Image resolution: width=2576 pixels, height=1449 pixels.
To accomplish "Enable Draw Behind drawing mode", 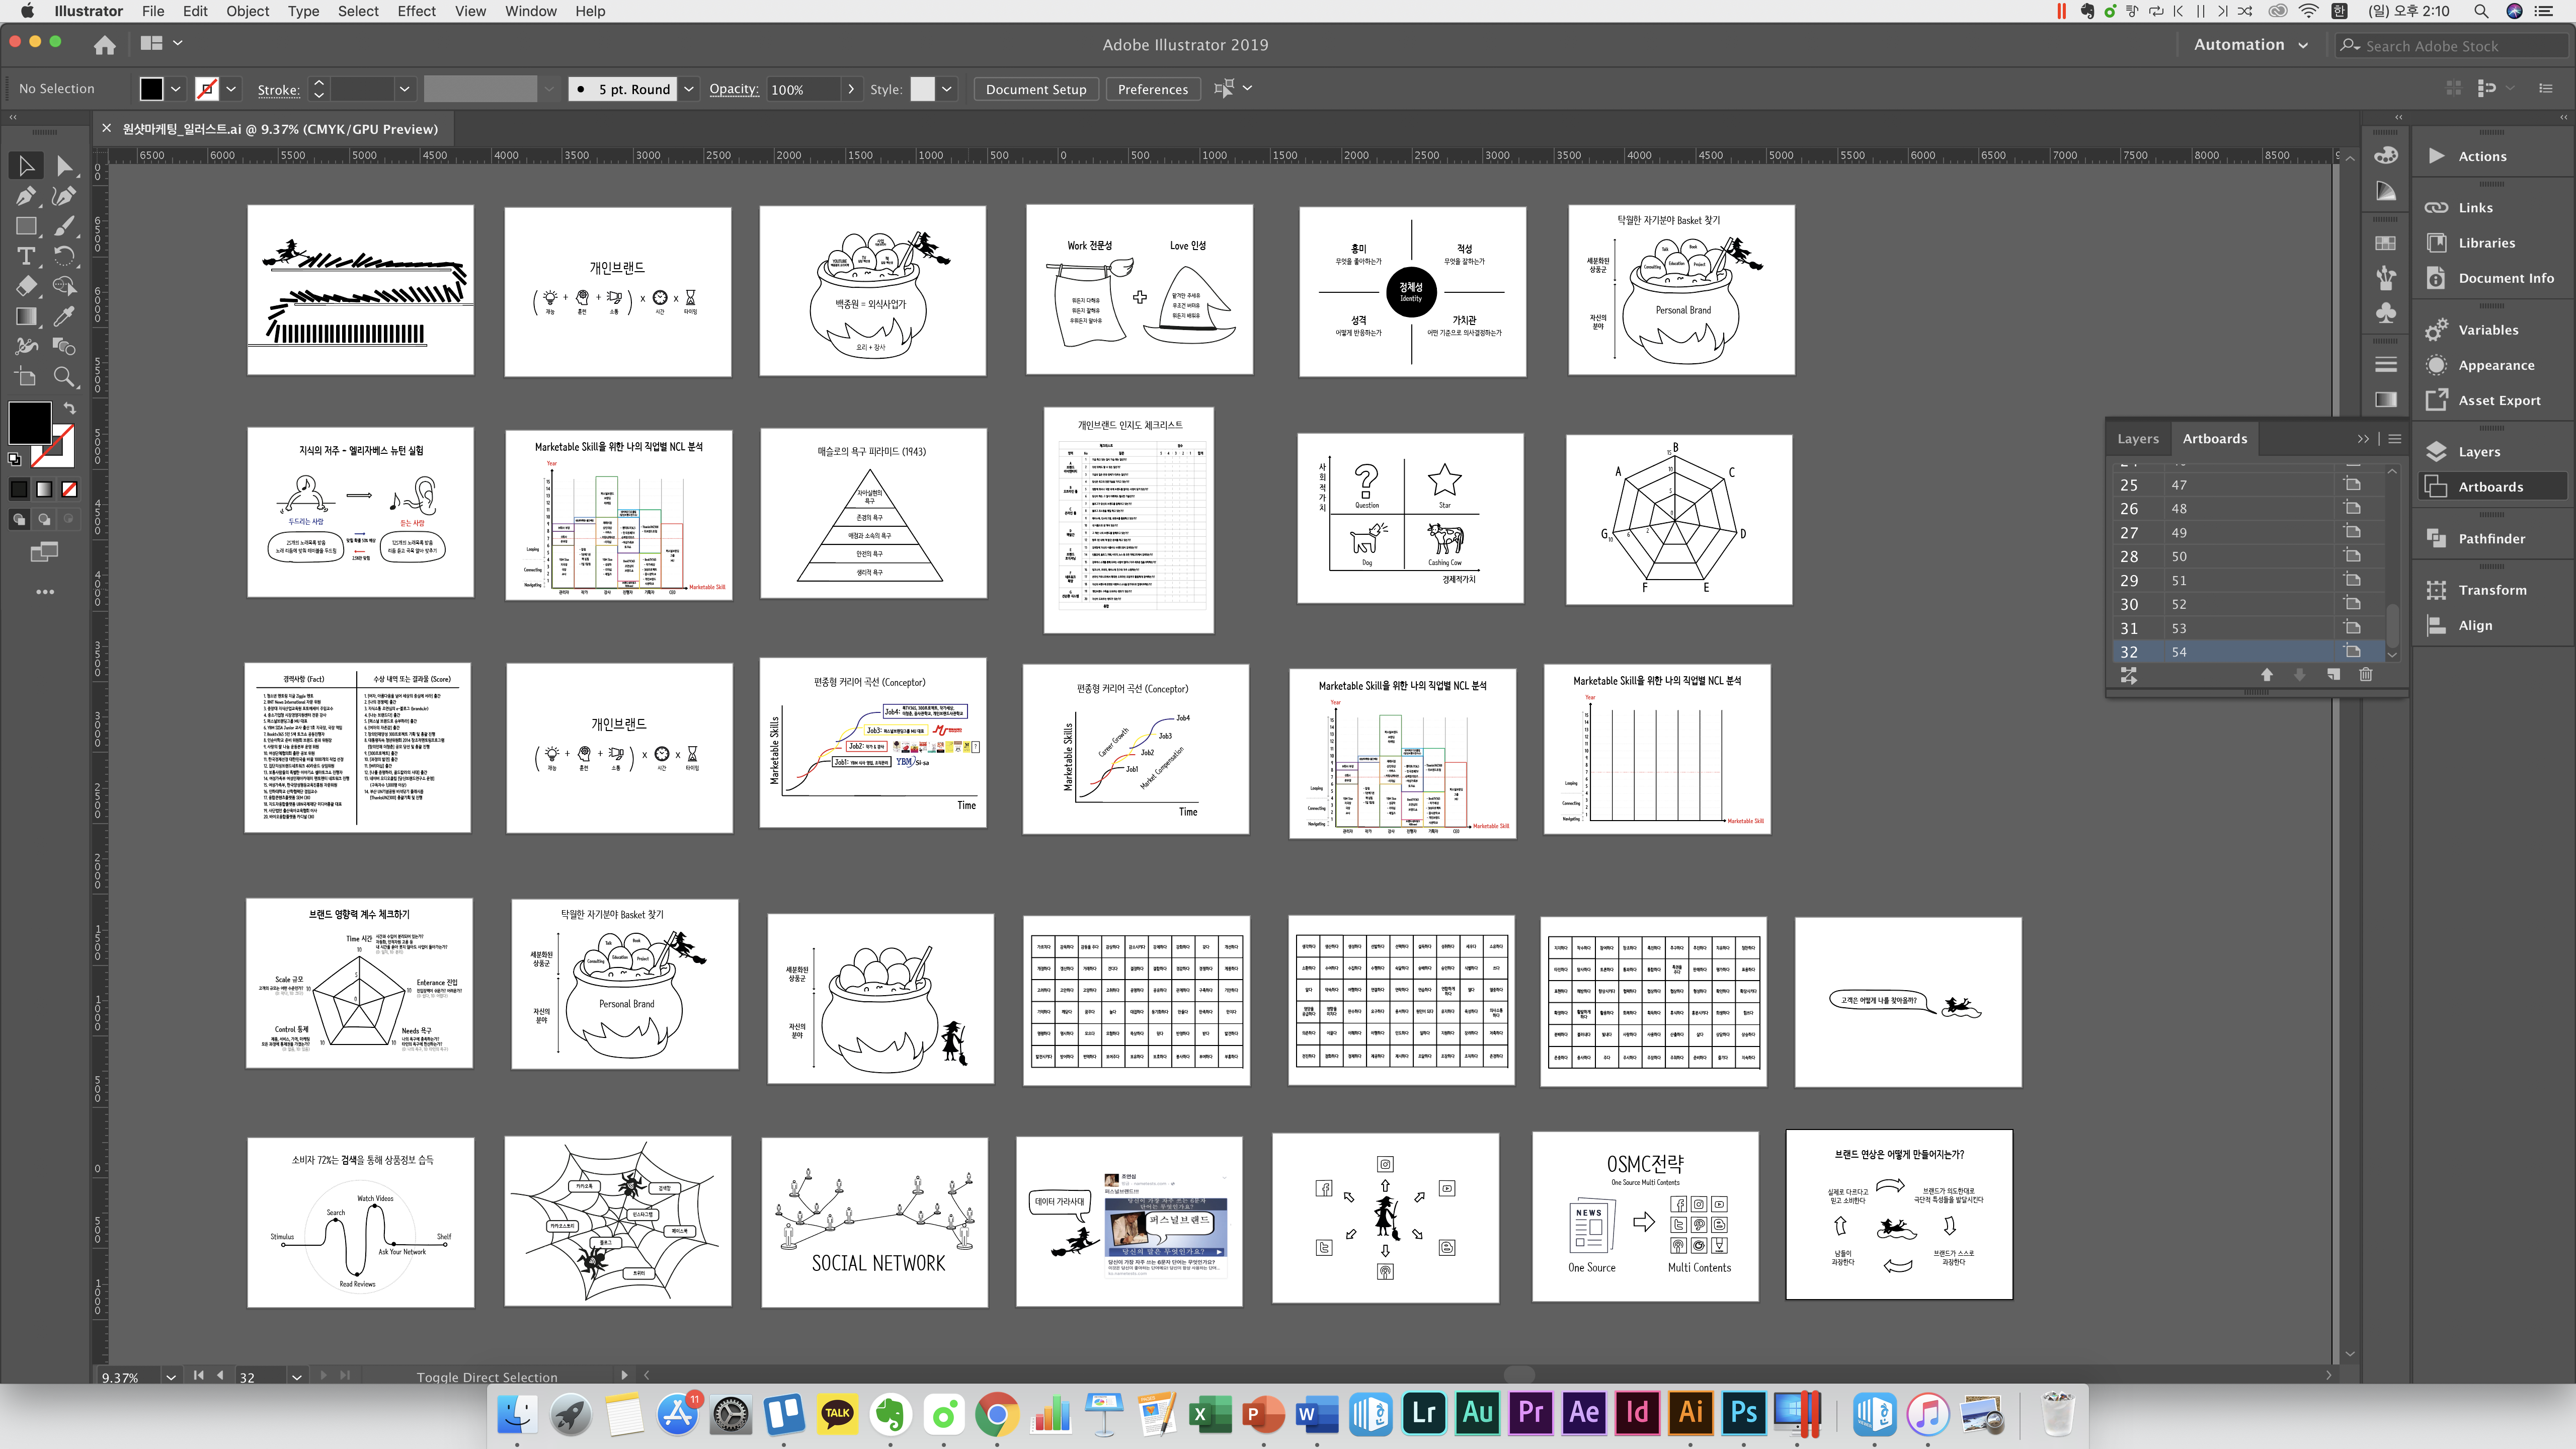I will point(44,519).
